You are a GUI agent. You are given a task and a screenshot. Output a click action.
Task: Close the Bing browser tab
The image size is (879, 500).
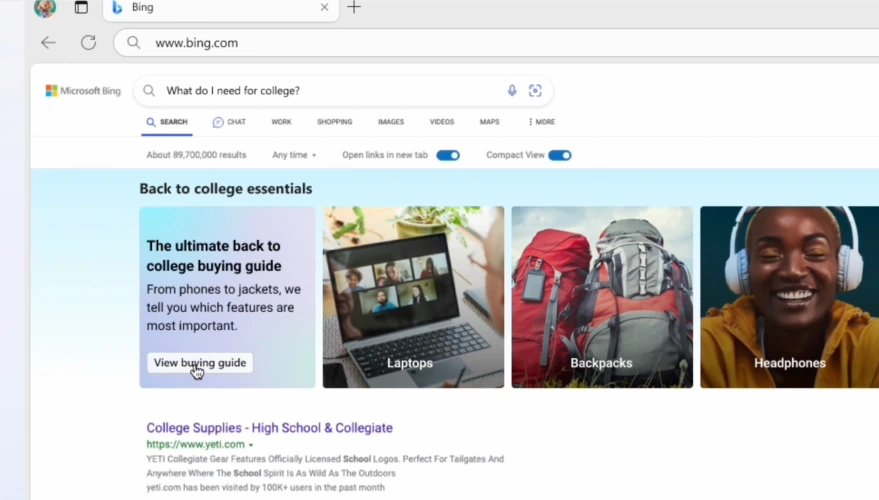click(324, 8)
